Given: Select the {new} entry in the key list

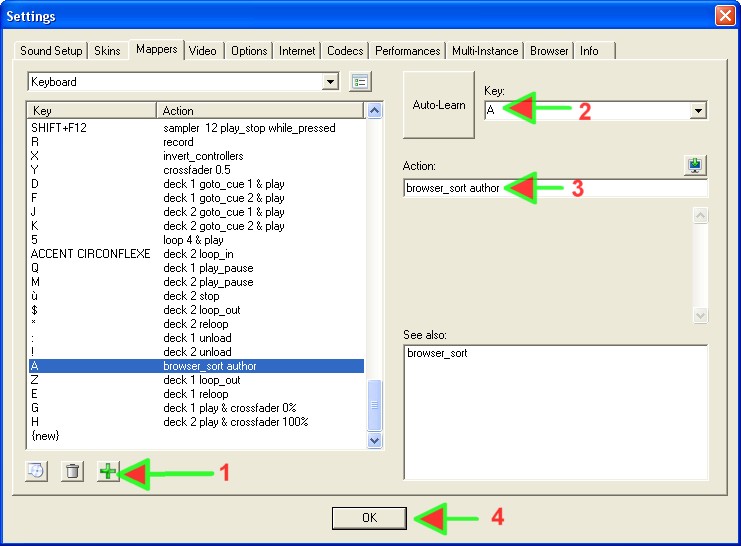Looking at the screenshot, I should pos(47,436).
